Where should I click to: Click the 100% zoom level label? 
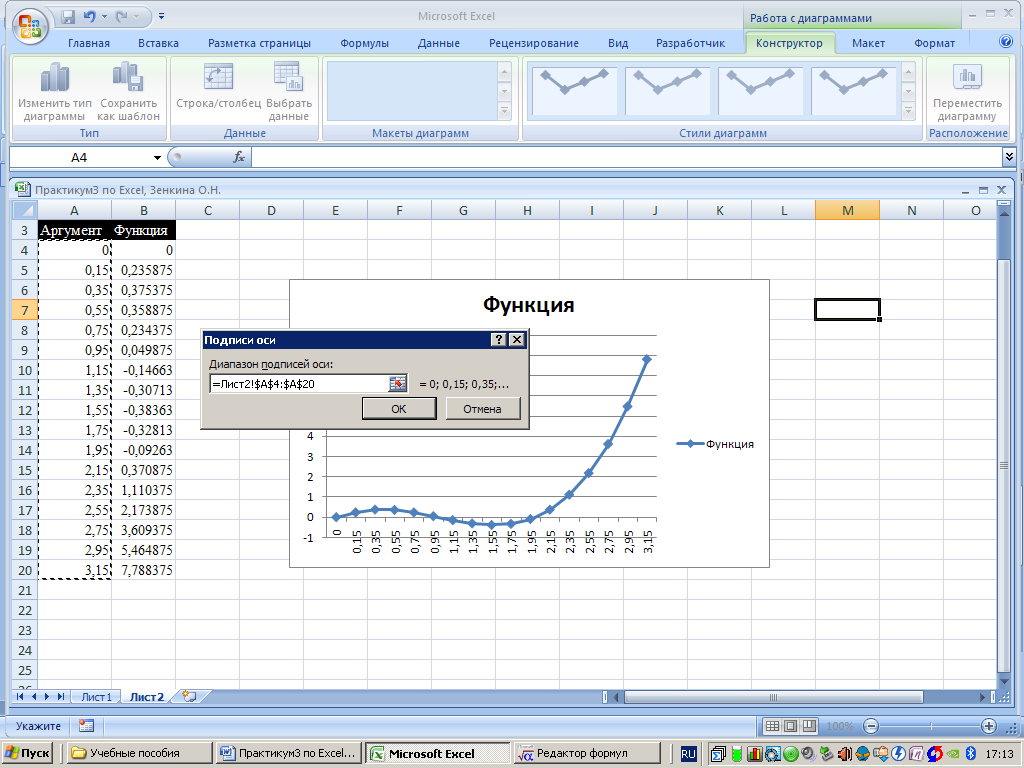(840, 726)
